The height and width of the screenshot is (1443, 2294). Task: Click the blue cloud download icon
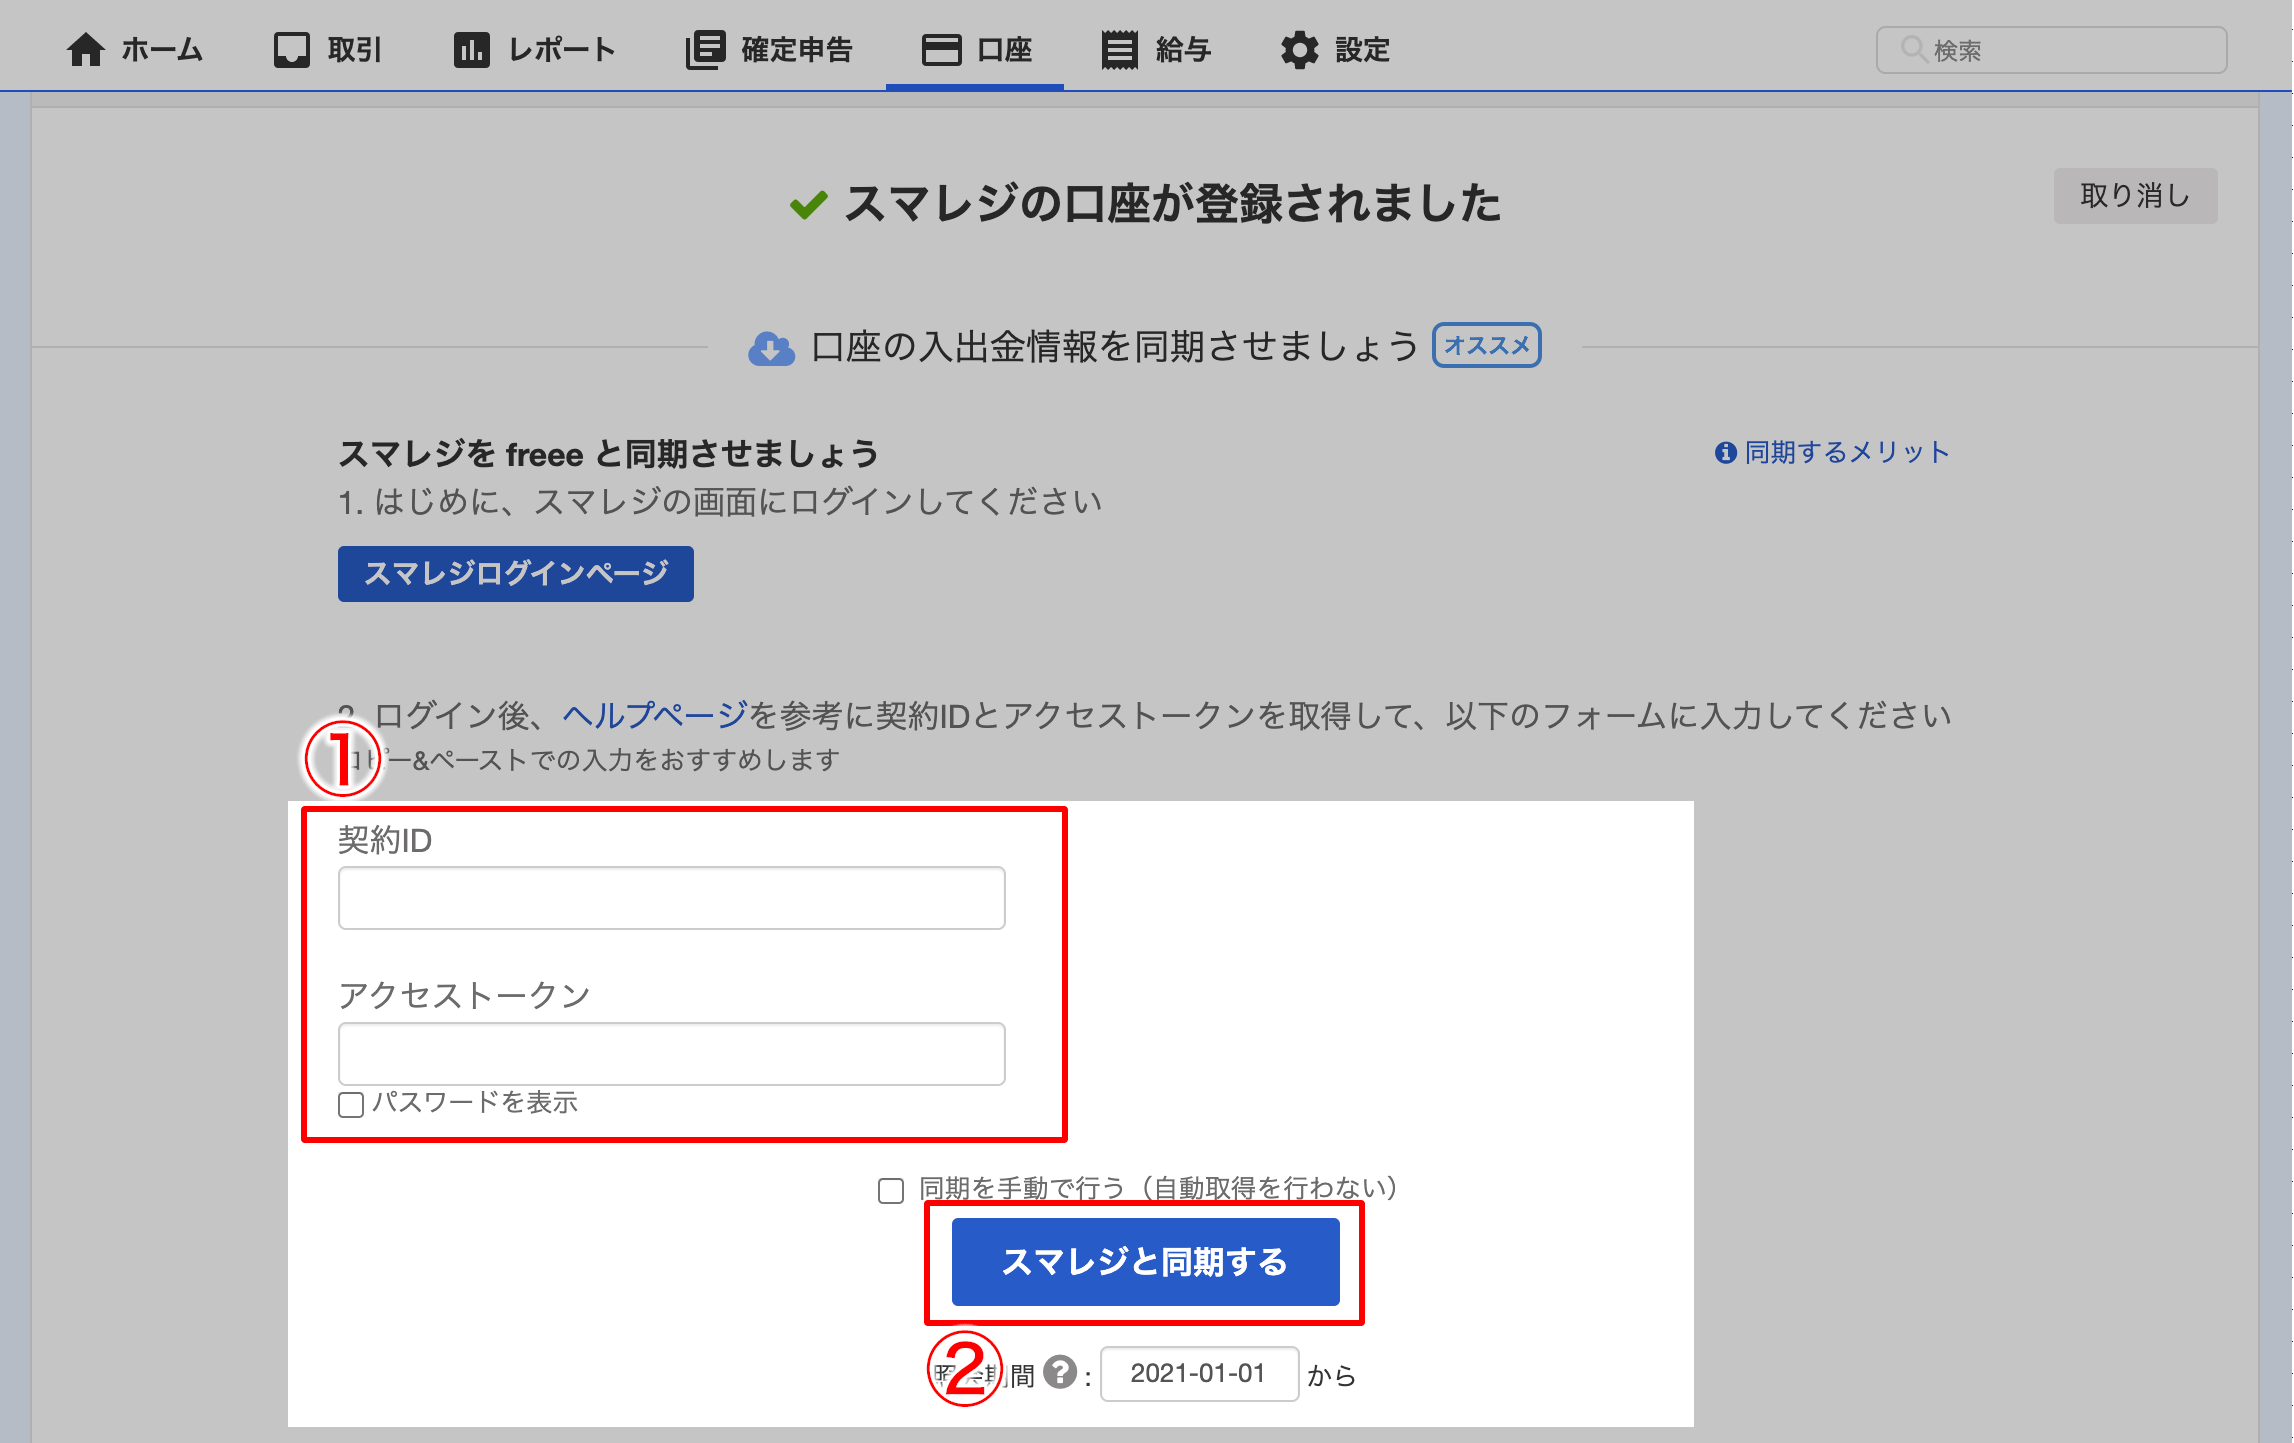point(771,348)
